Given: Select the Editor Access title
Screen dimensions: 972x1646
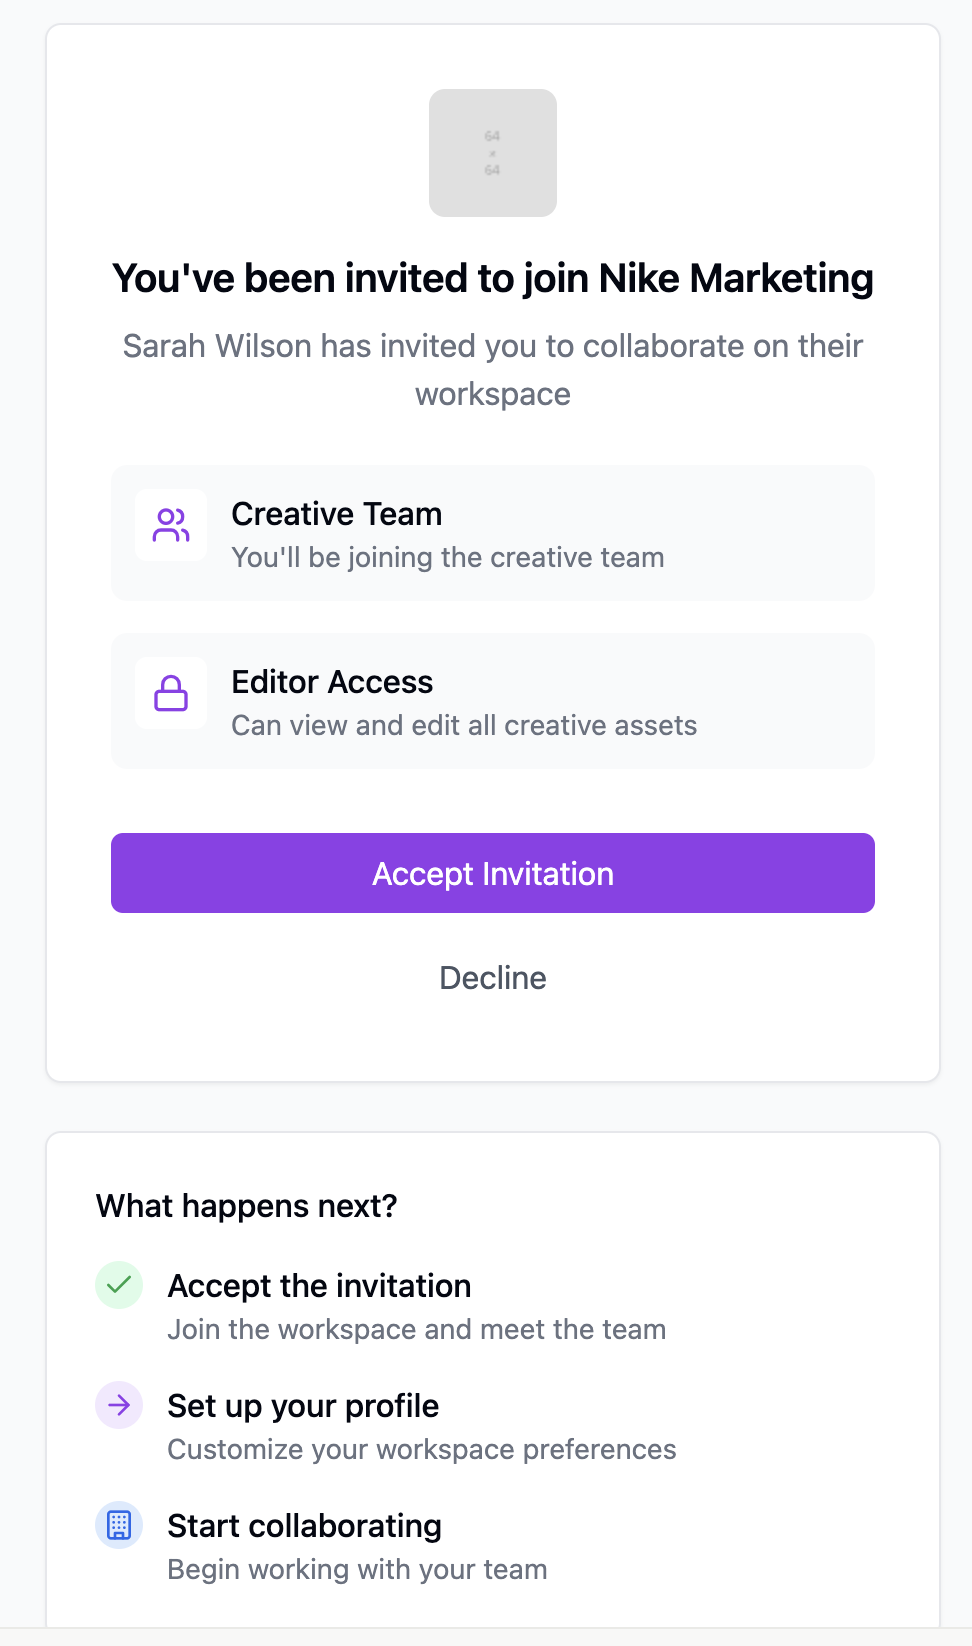Looking at the screenshot, I should point(332,682).
